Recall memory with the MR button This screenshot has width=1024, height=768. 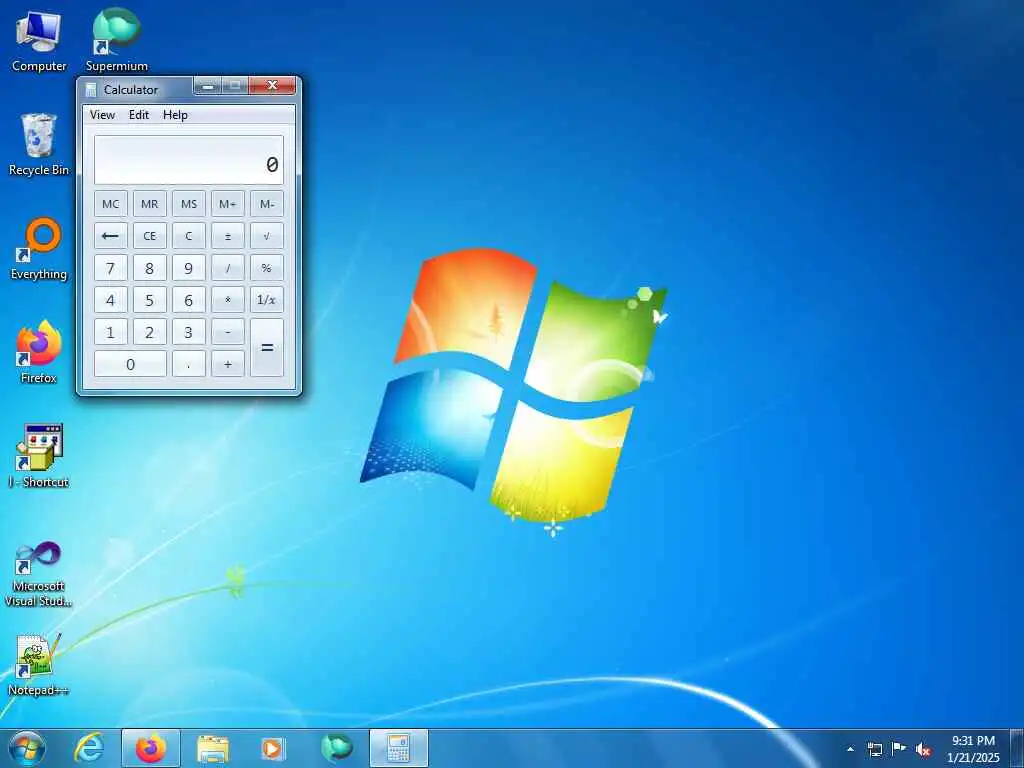coord(150,204)
